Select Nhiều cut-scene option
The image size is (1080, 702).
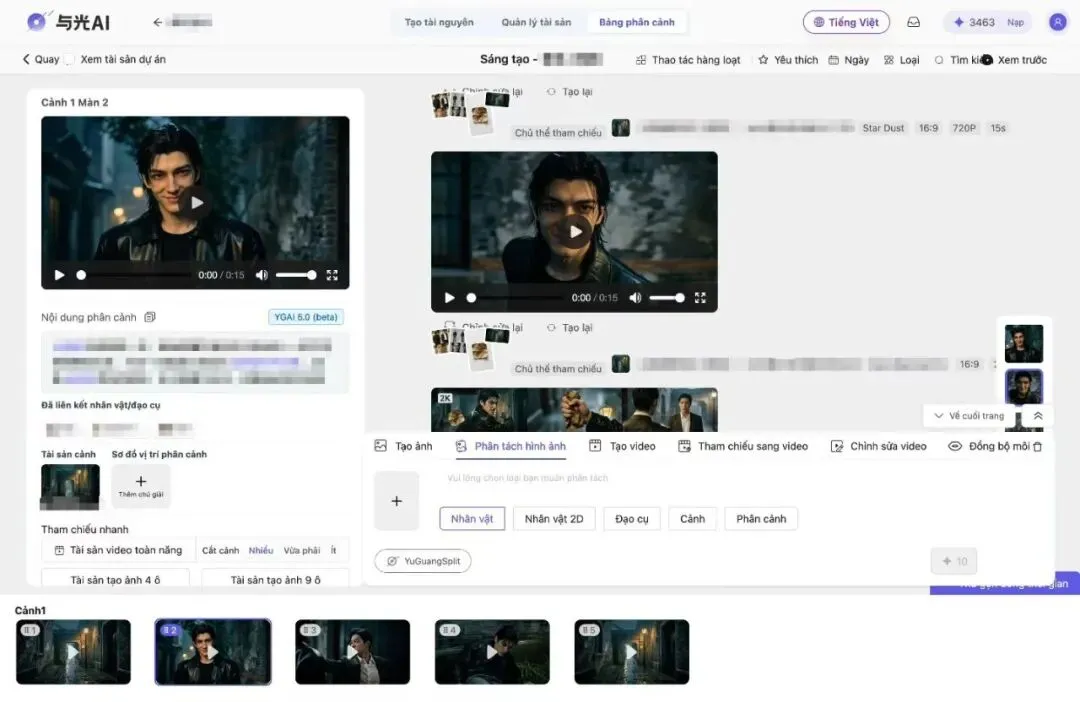261,550
